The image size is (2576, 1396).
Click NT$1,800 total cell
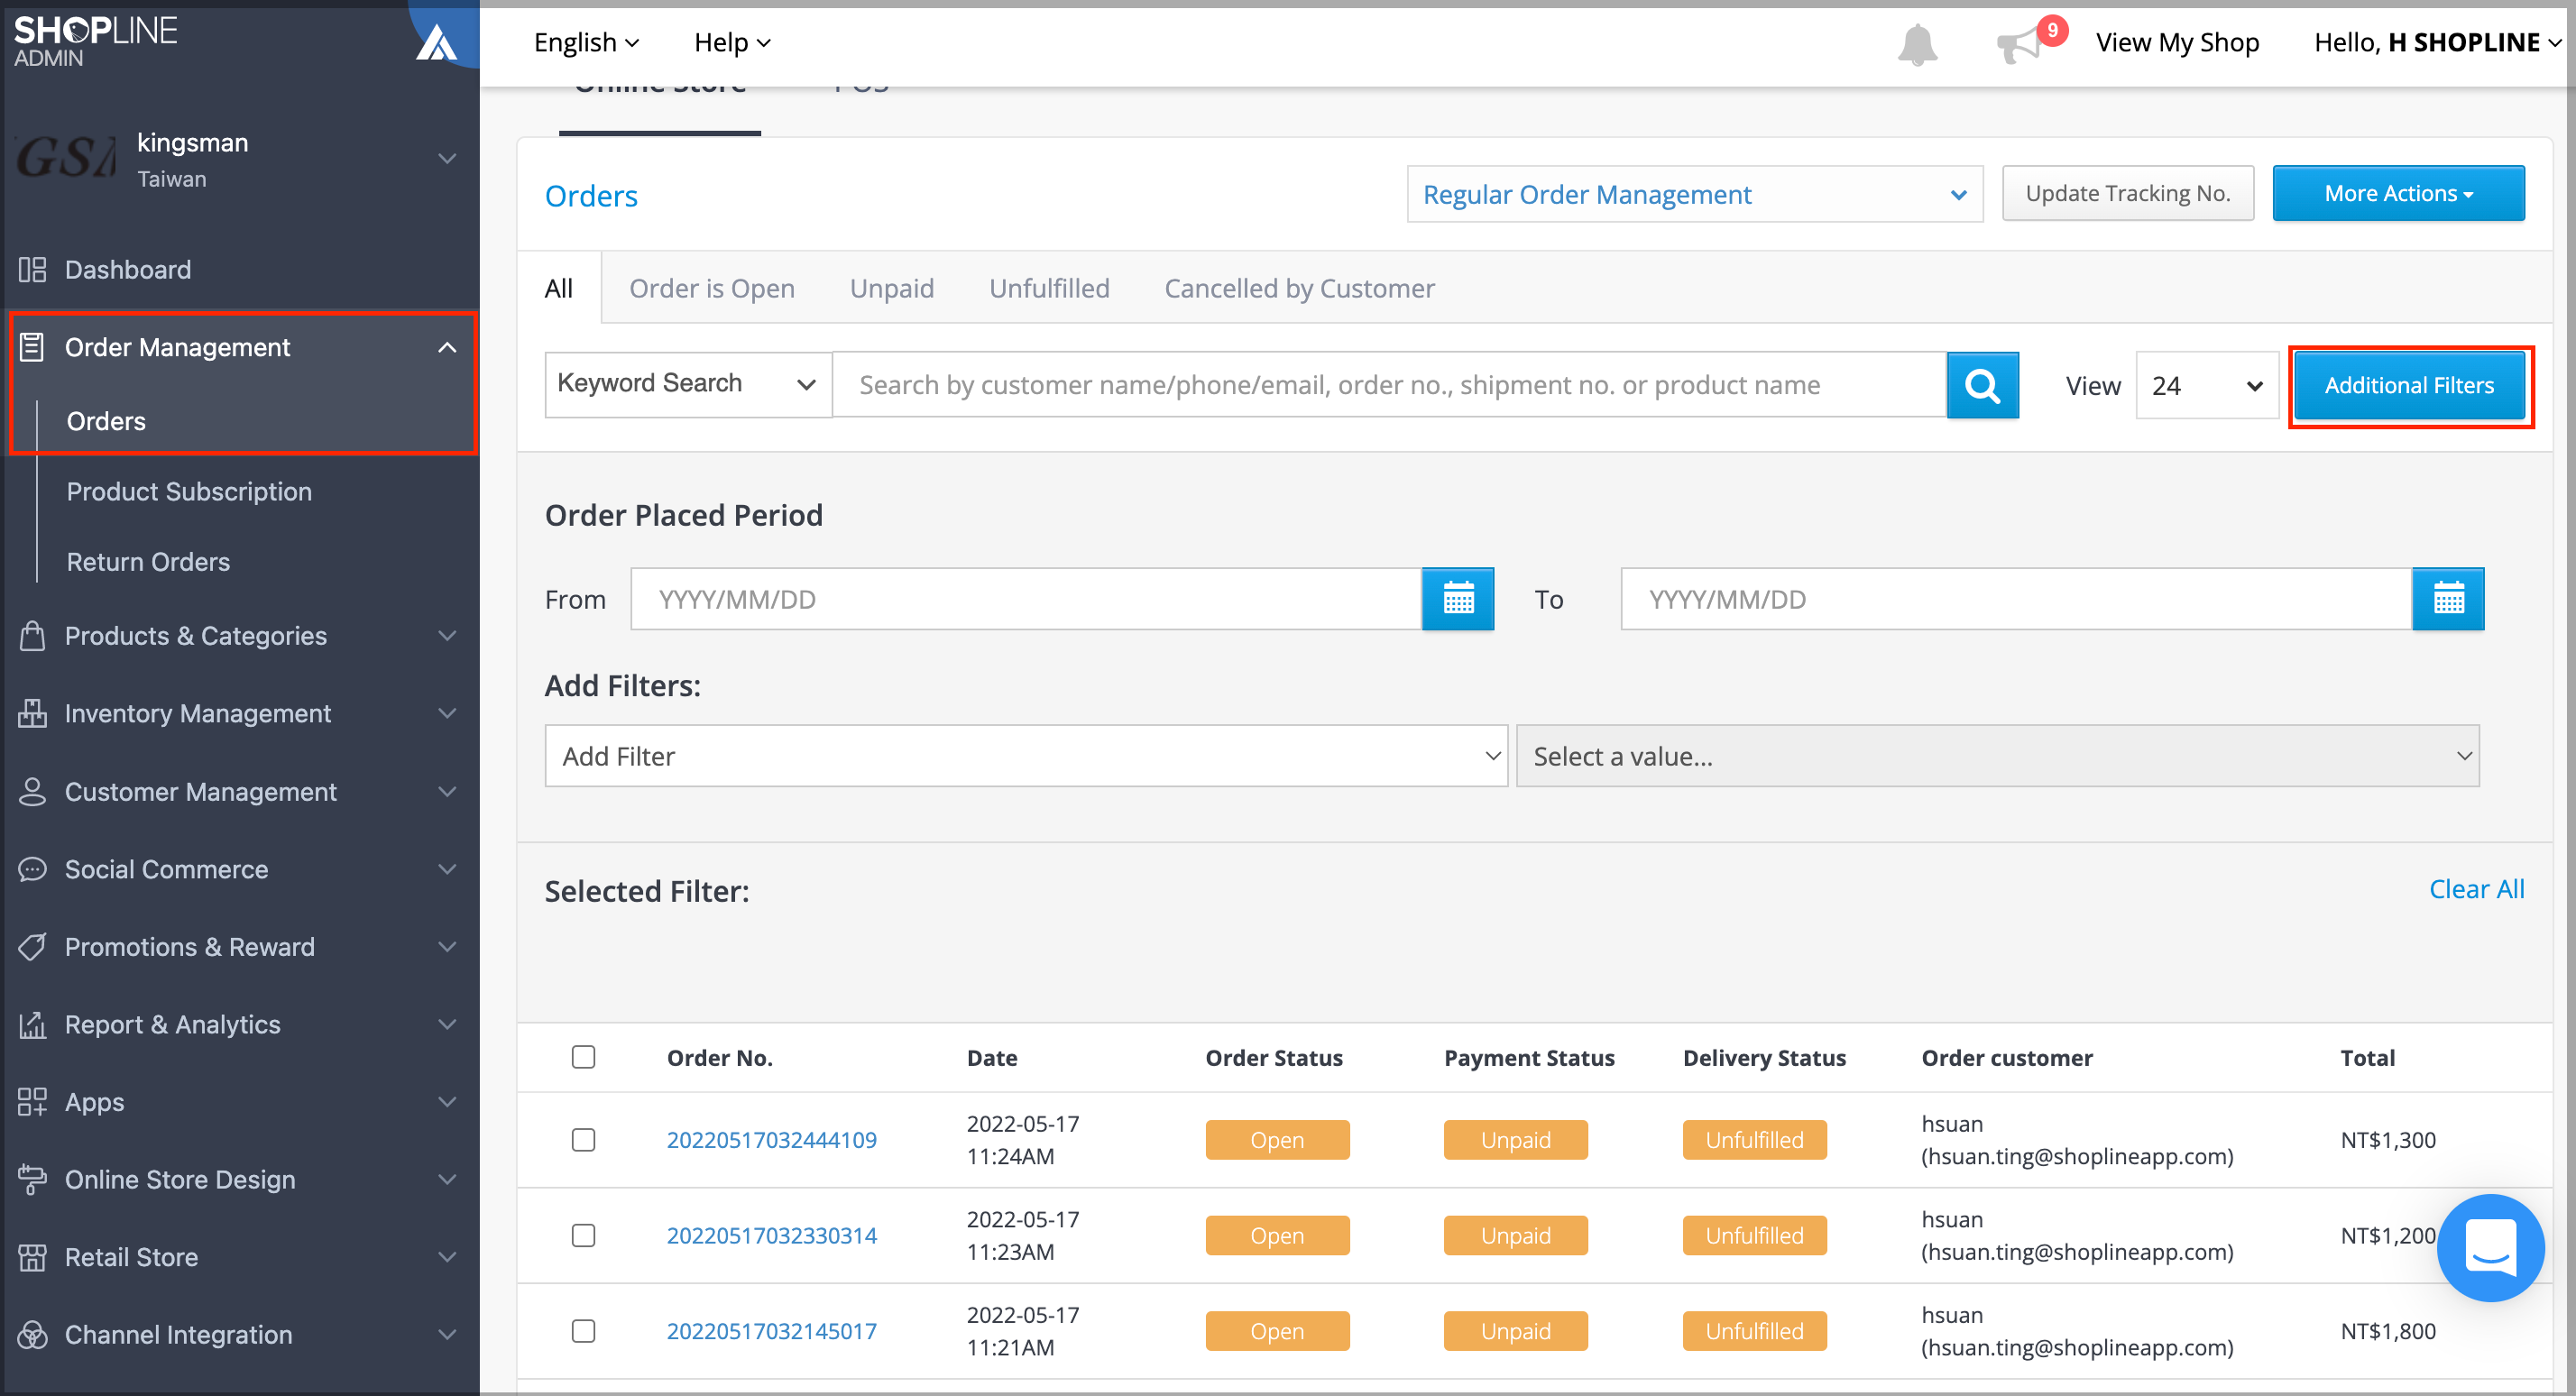pyautogui.click(x=2387, y=1331)
